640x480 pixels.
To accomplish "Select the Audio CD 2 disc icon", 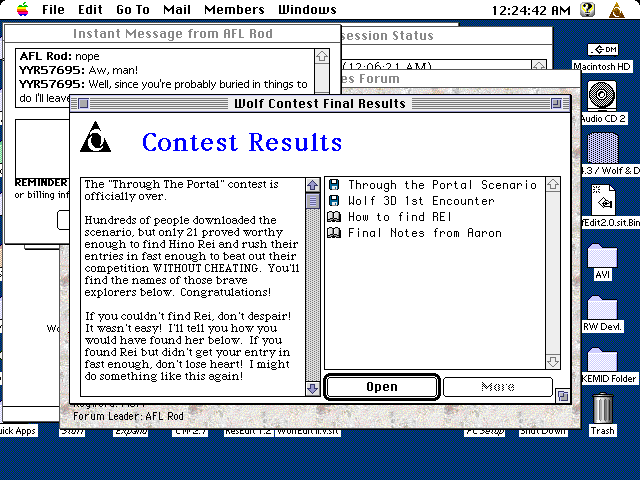I will pyautogui.click(x=602, y=96).
